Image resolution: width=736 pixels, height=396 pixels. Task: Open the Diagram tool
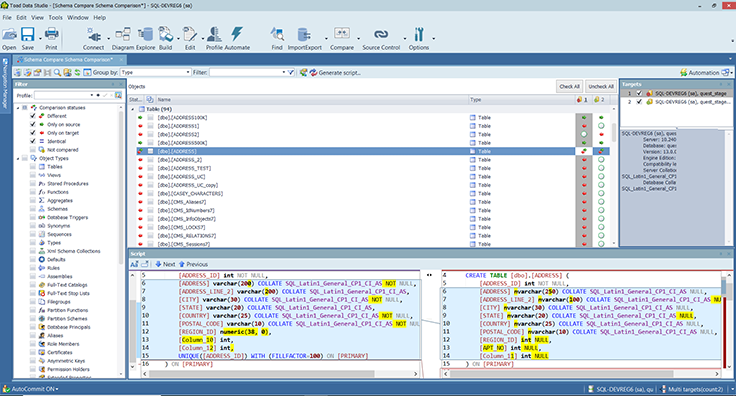tap(123, 35)
